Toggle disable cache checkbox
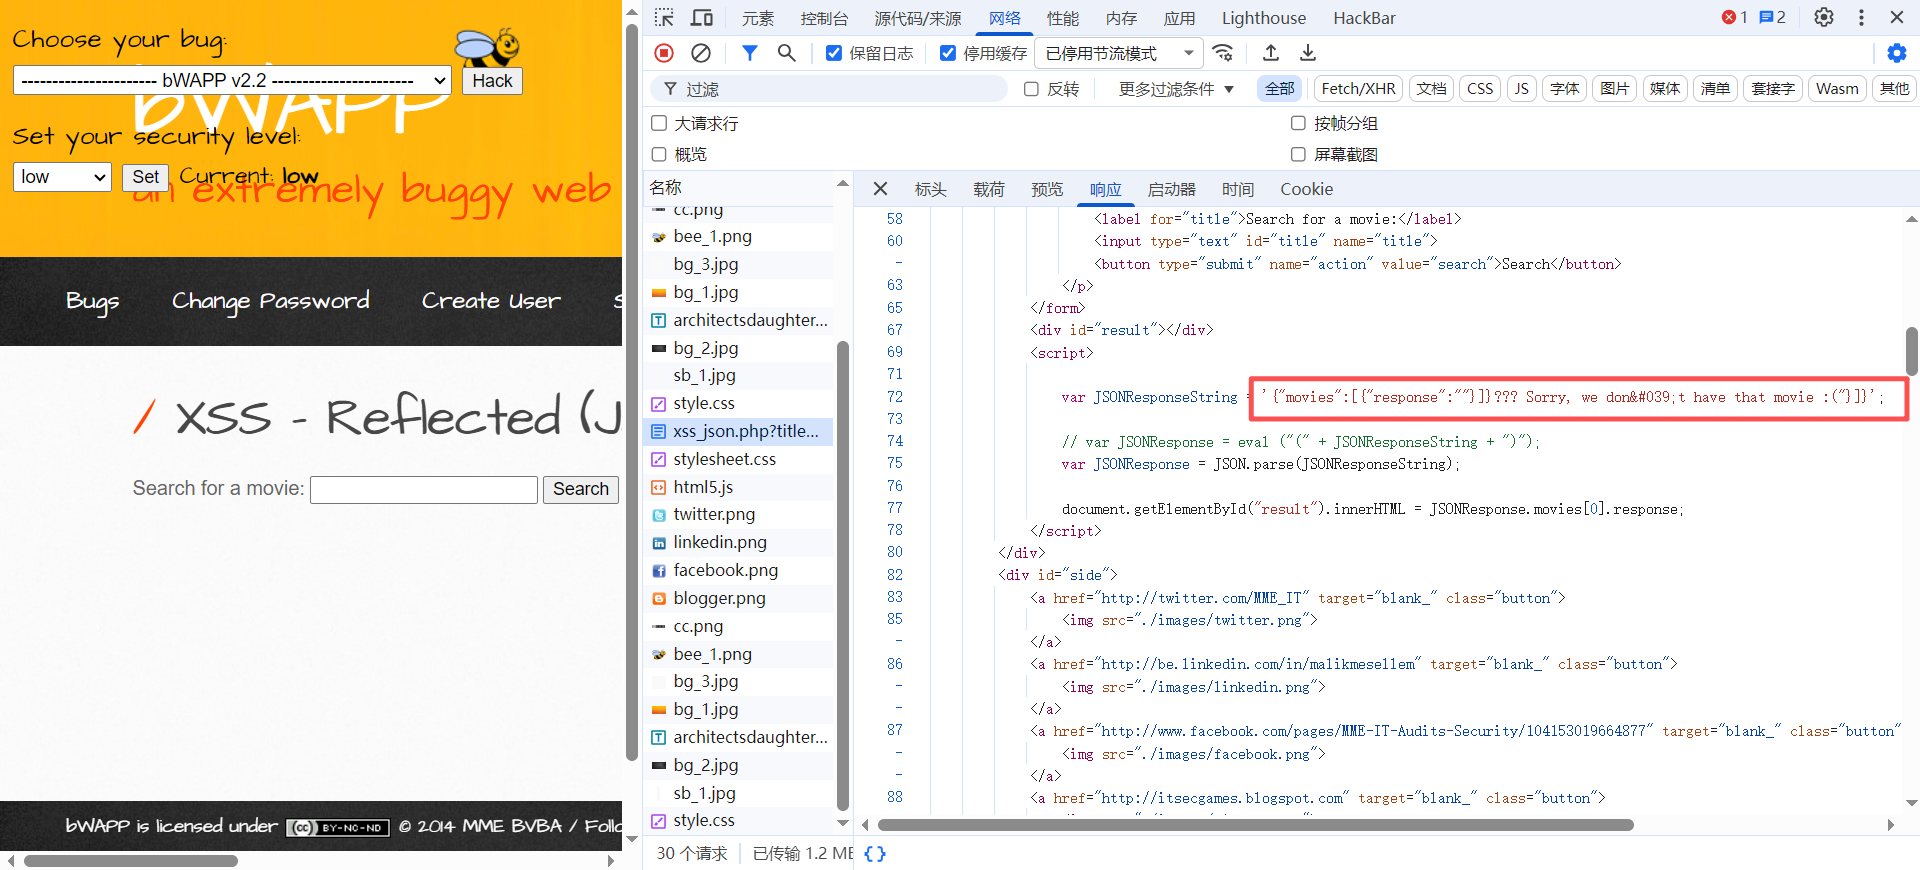Viewport: 1920px width, 870px height. [x=948, y=53]
